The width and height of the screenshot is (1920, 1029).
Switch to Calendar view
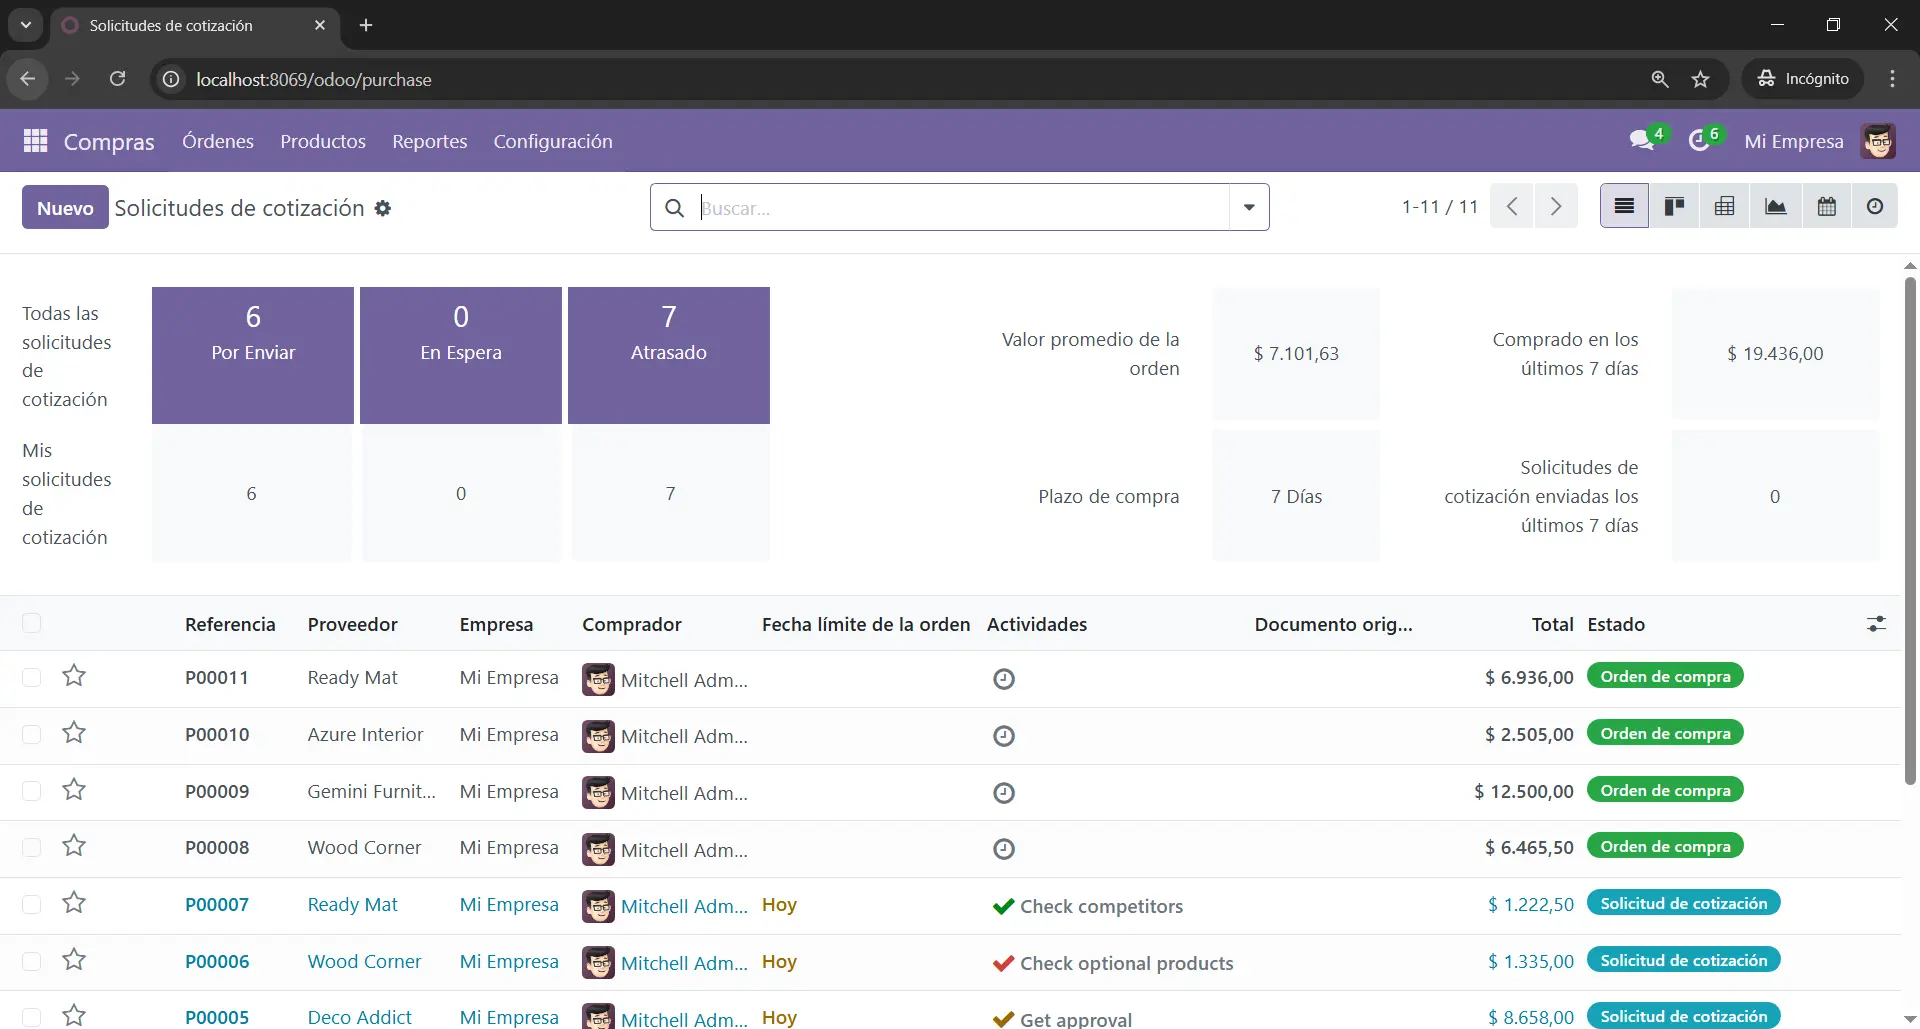coord(1826,207)
